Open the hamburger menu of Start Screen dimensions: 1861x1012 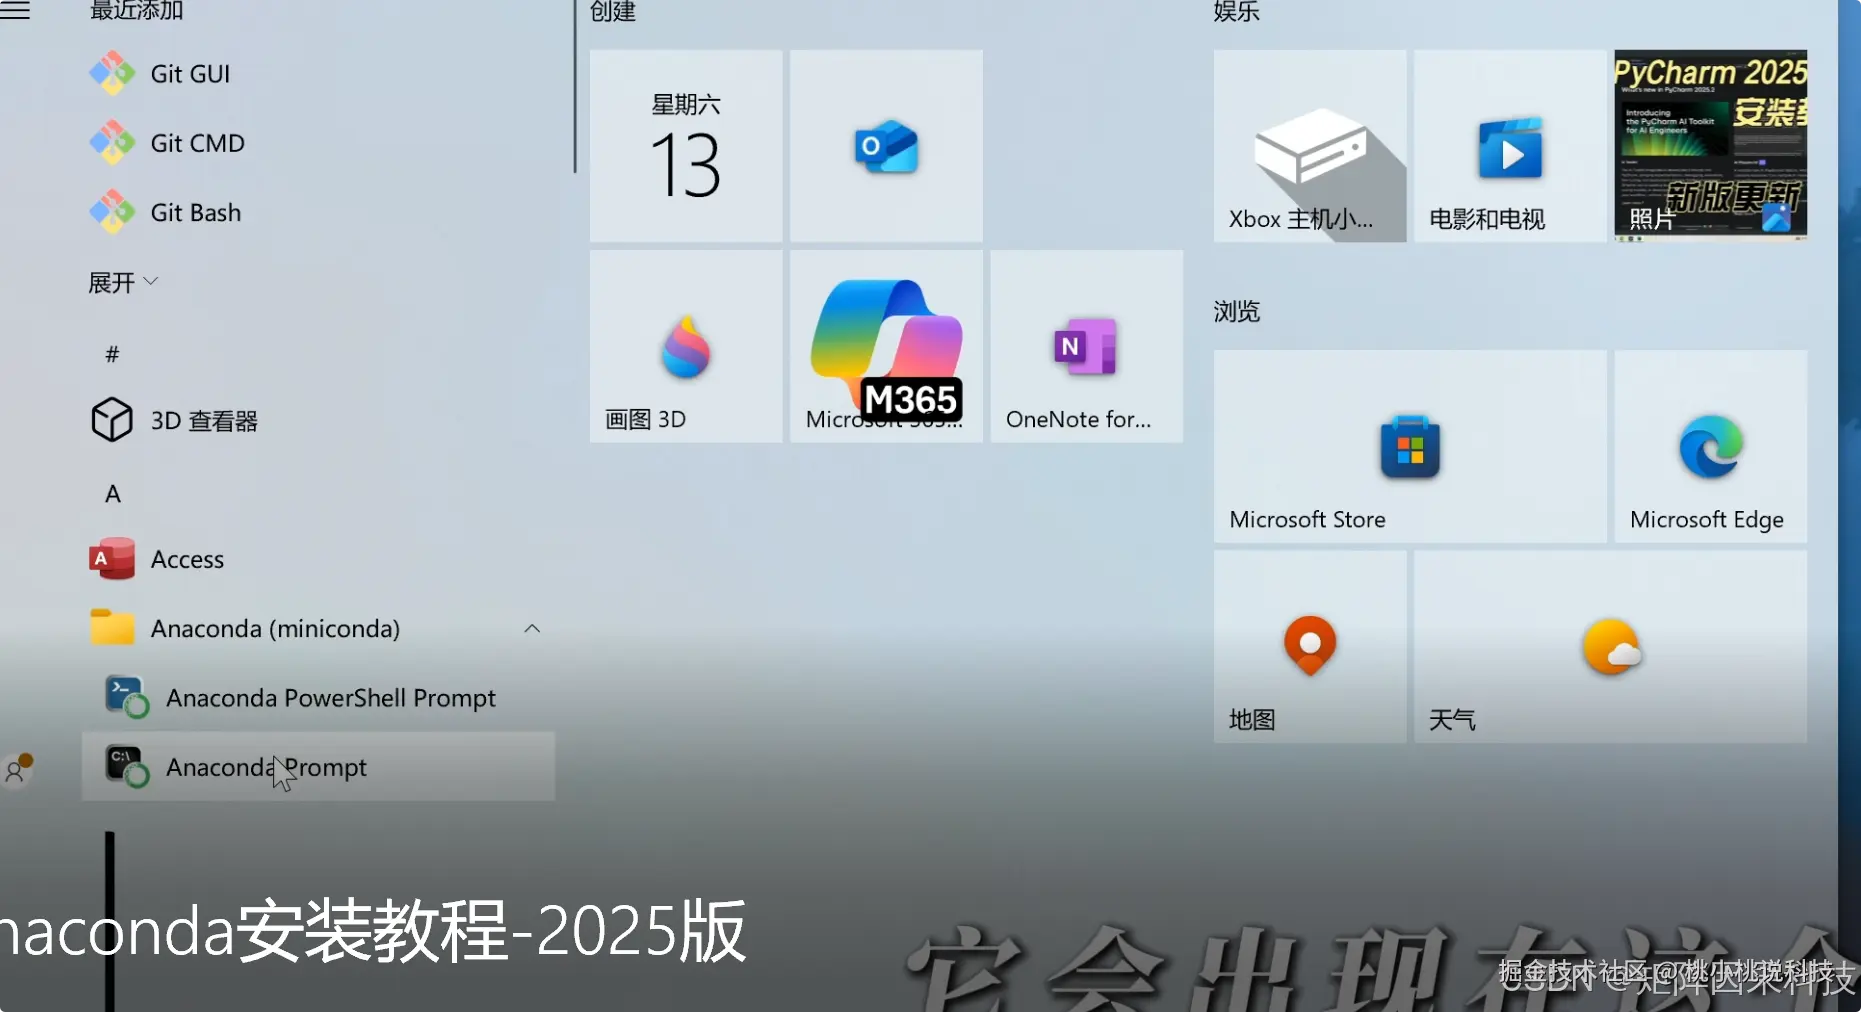pyautogui.click(x=15, y=11)
